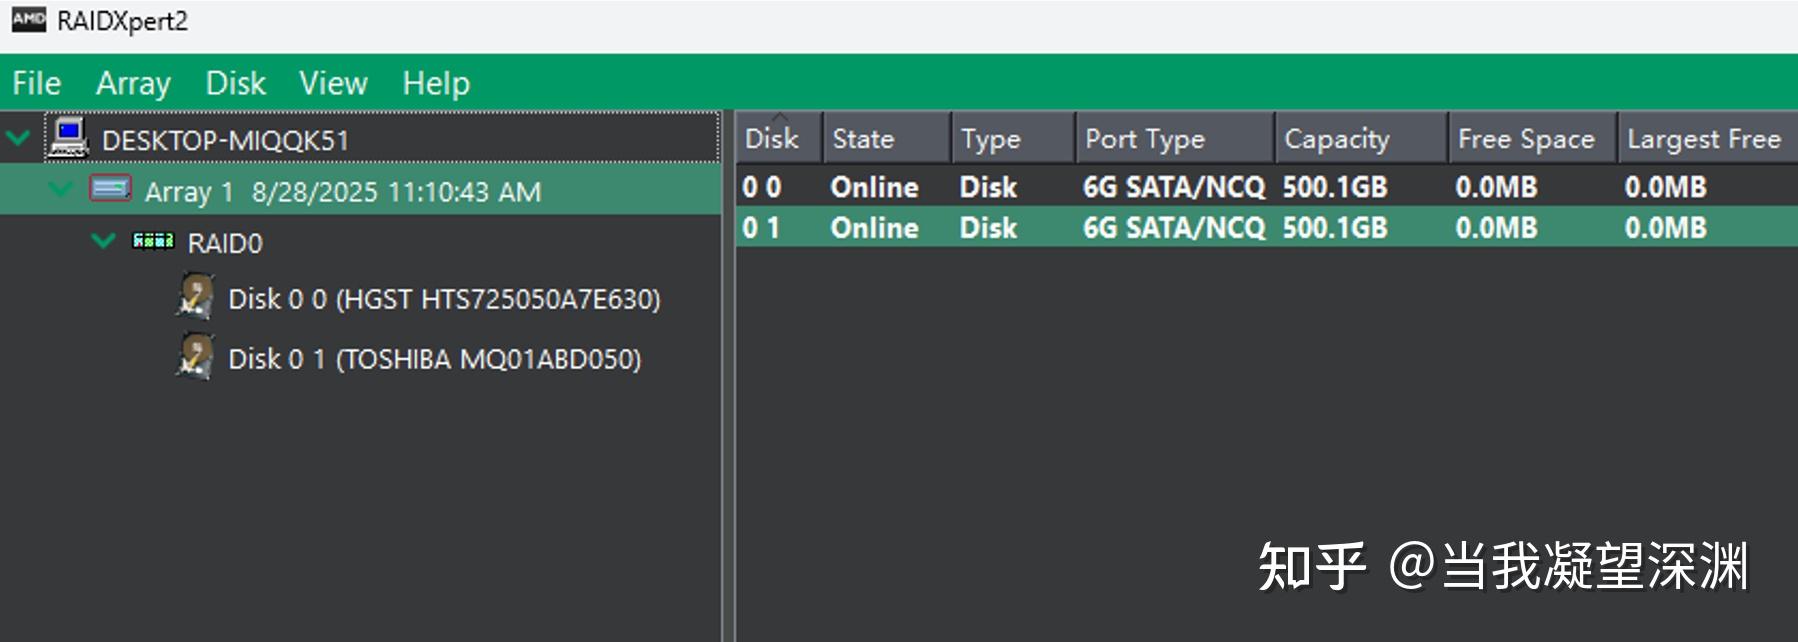Click the RAID0 memory chip icon
This screenshot has height=642, width=1798.
click(153, 241)
